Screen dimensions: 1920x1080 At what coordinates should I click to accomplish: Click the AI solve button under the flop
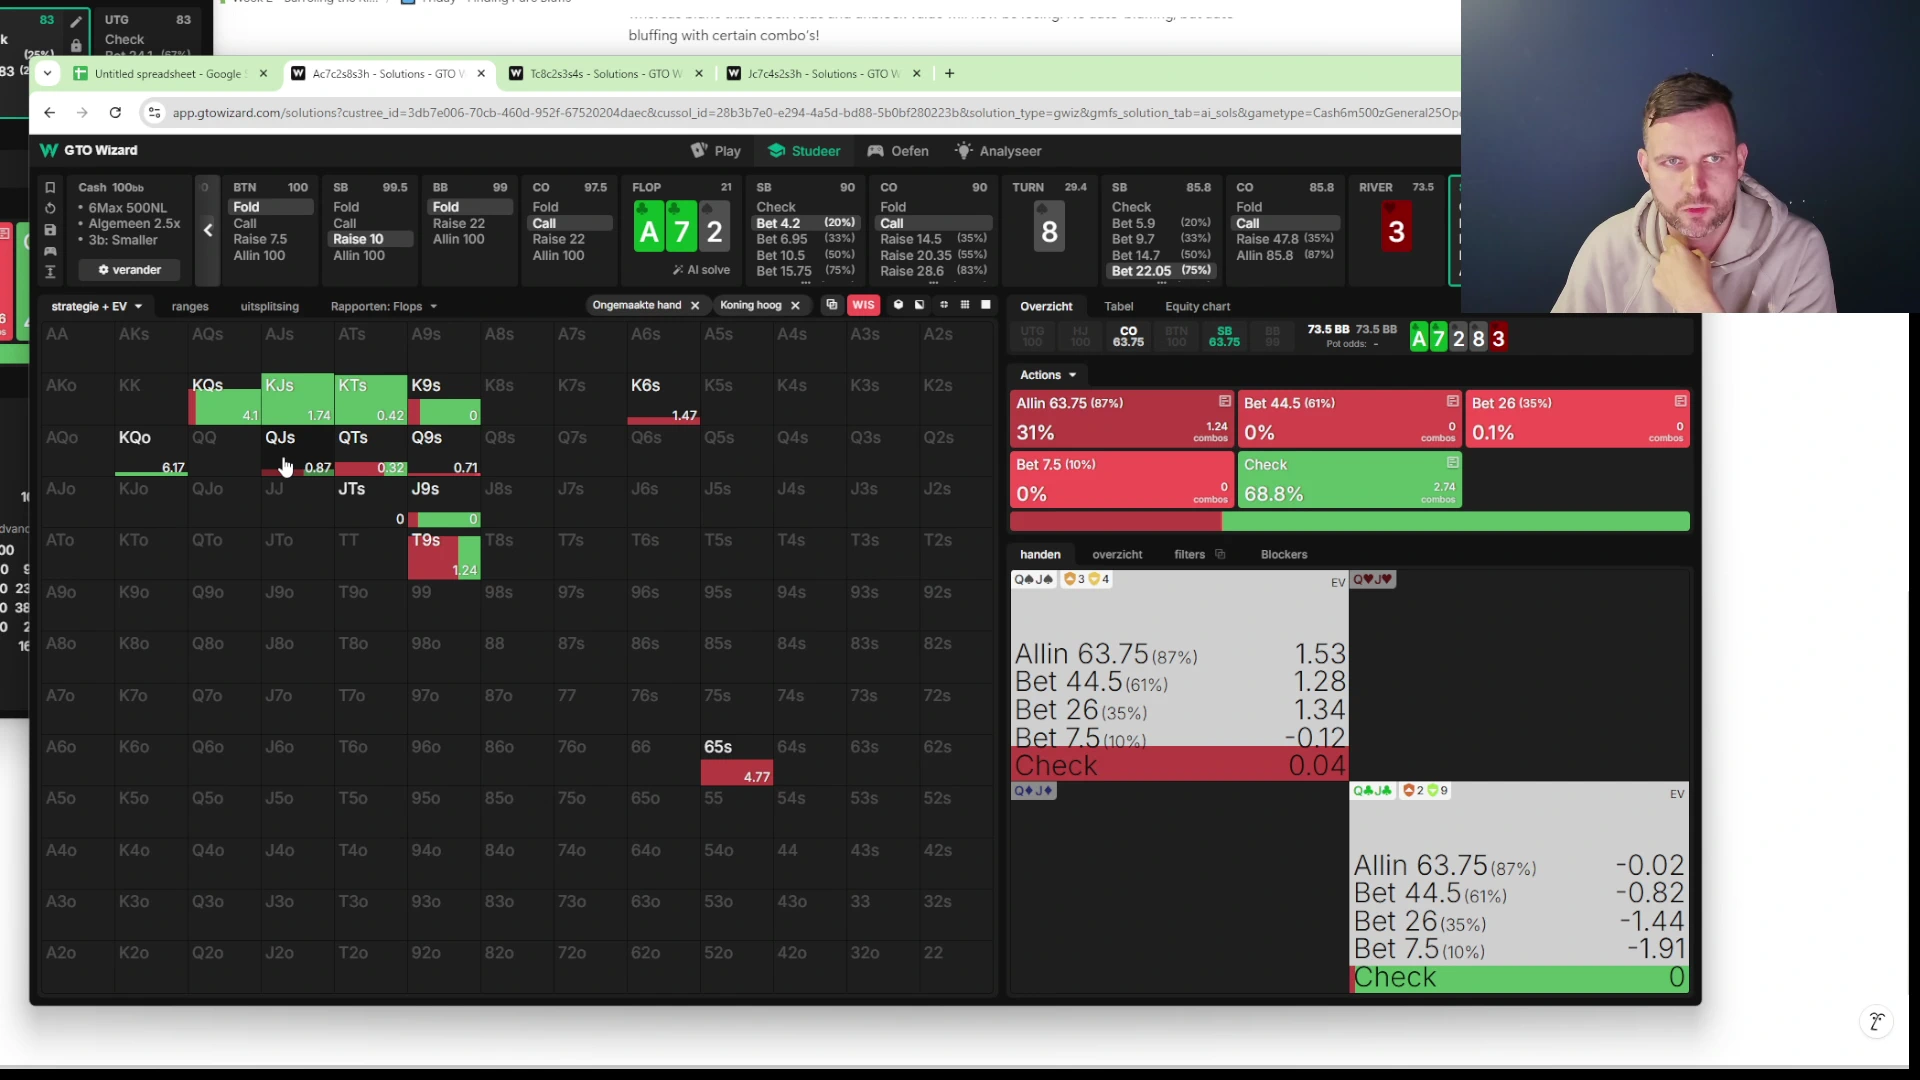(701, 270)
